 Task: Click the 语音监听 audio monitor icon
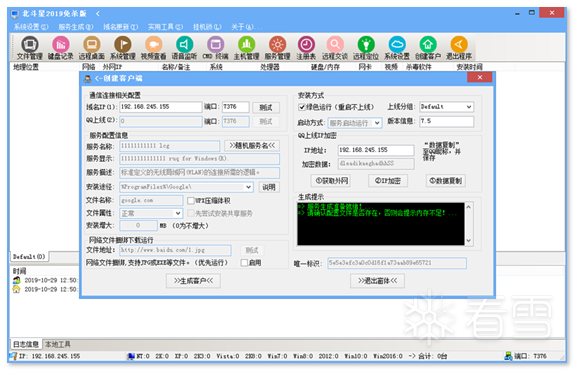(x=184, y=48)
